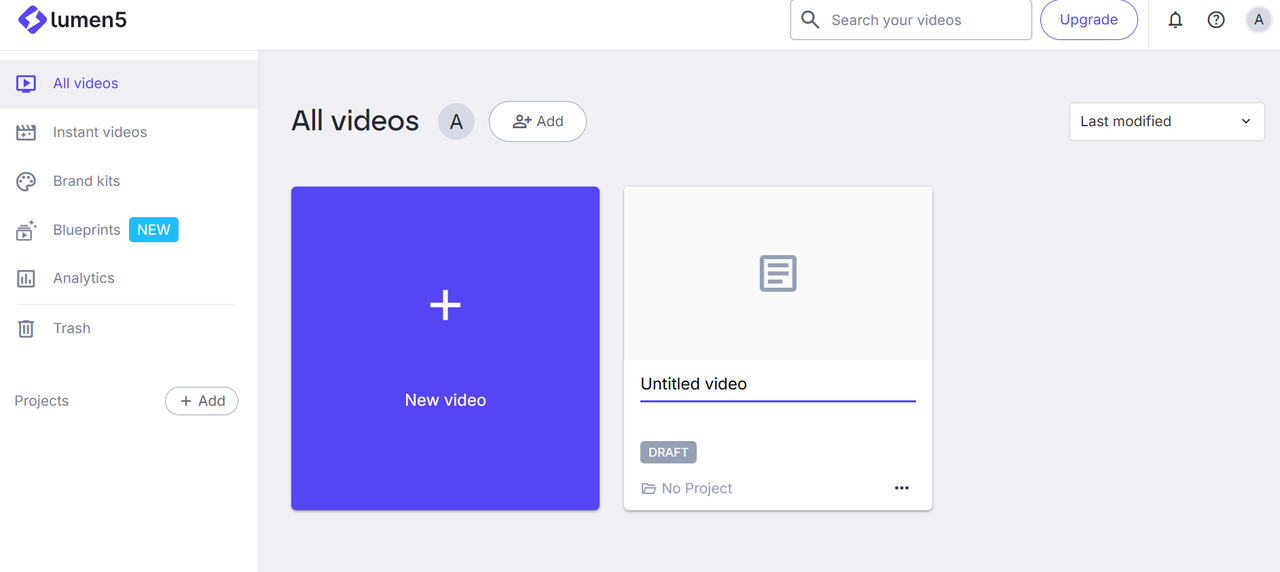
Task: Open the help question mark icon
Action: (x=1216, y=20)
